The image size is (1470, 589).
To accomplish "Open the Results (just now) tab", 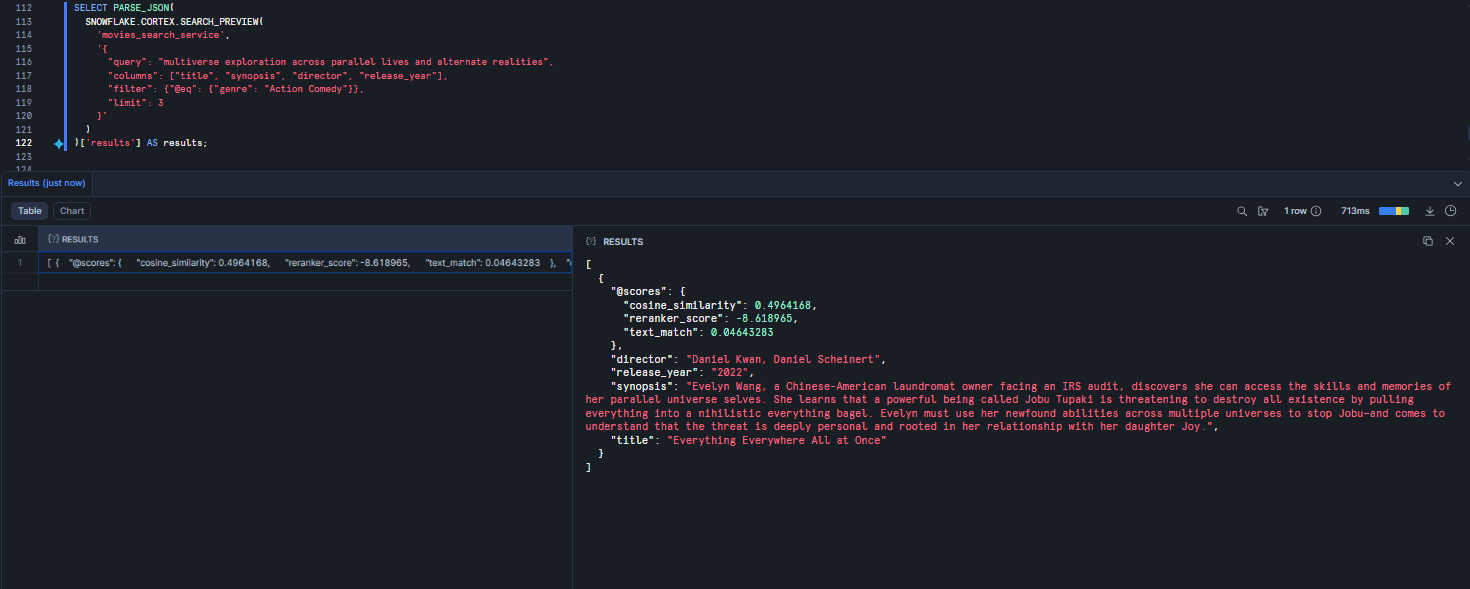I will point(47,183).
